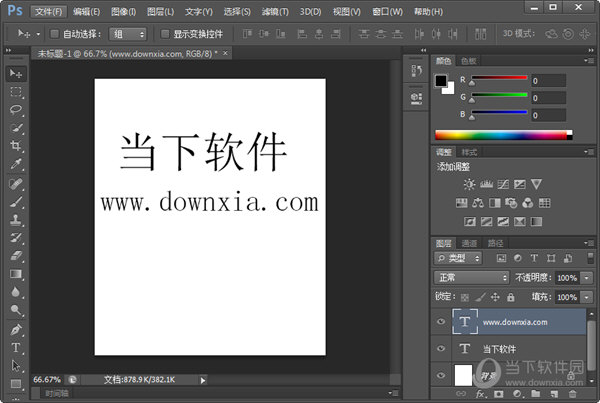Select the www.downxia.com layer thumbnail
600x403 pixels.
pos(465,321)
